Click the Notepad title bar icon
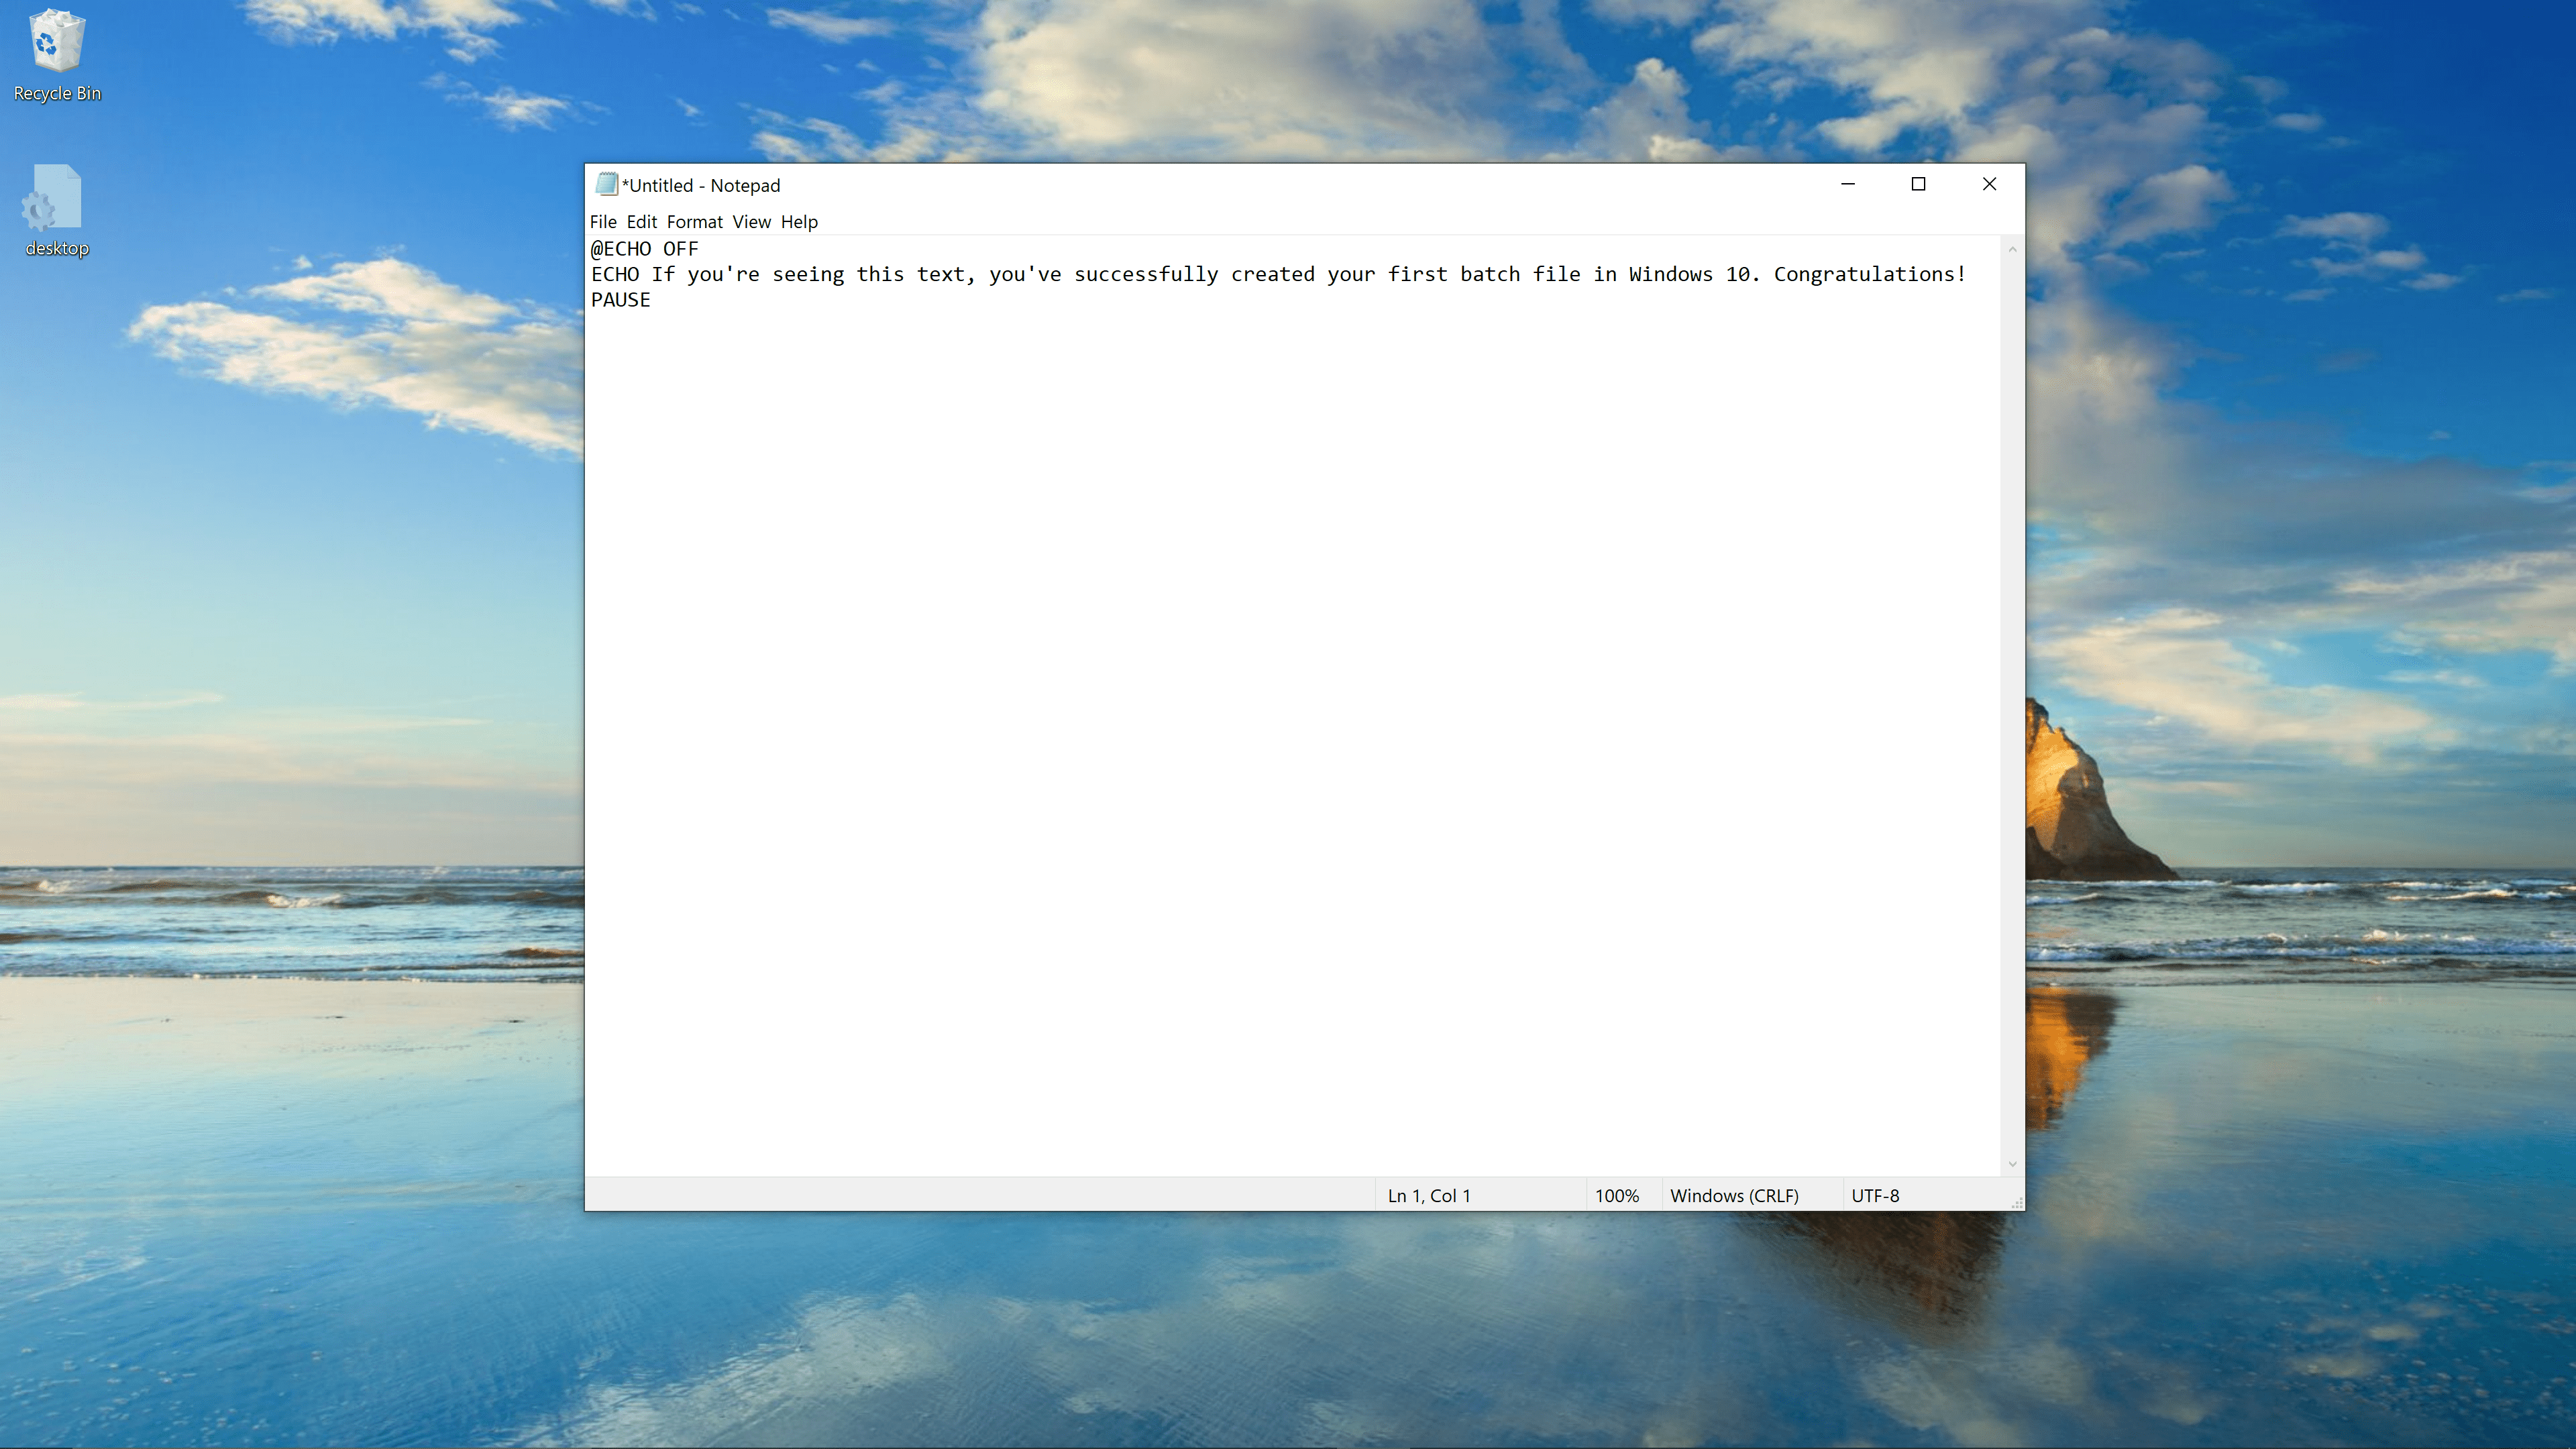2576x1449 pixels. point(607,184)
